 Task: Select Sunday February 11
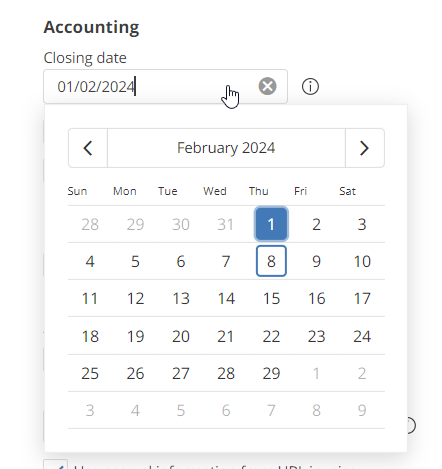pos(90,298)
